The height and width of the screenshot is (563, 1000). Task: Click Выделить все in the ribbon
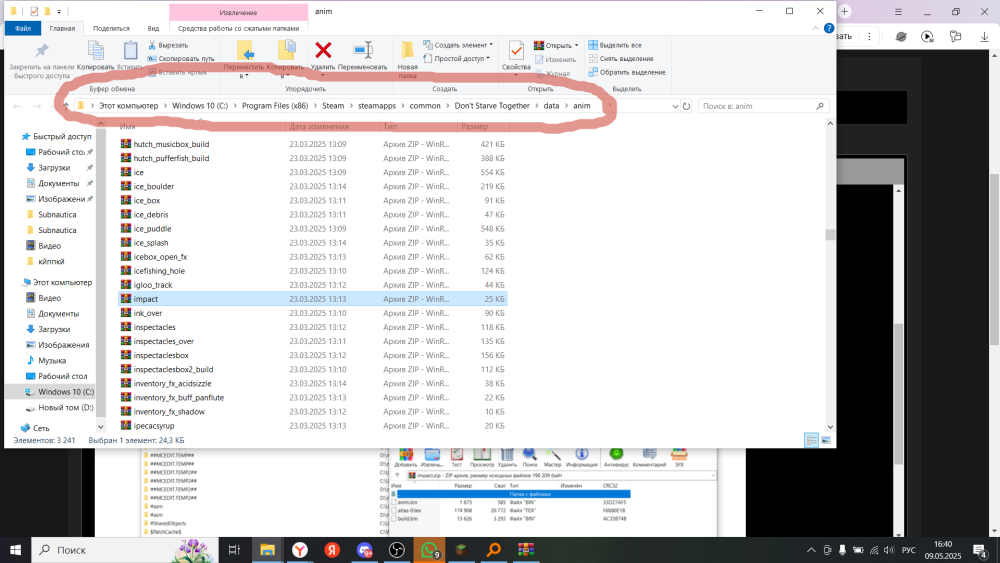pos(615,45)
